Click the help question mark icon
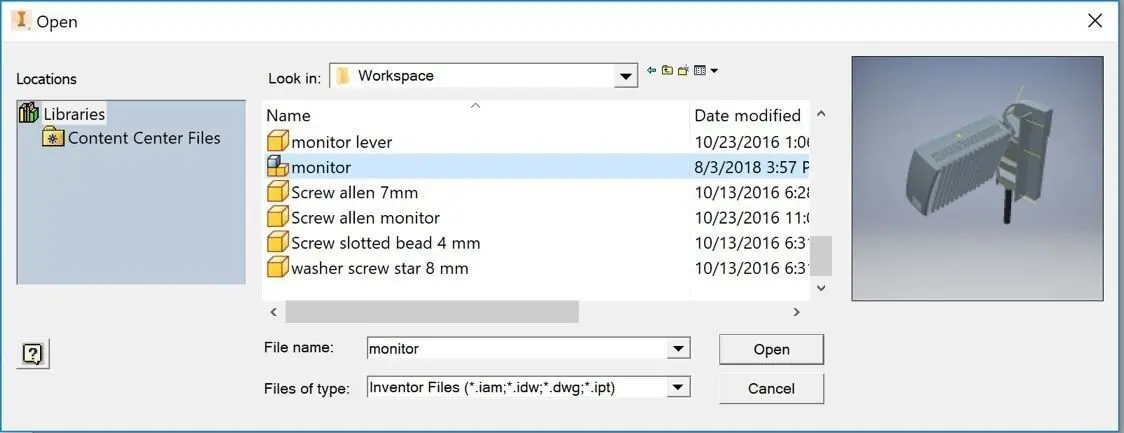Viewport: 1124px width, 433px height. pyautogui.click(x=33, y=353)
